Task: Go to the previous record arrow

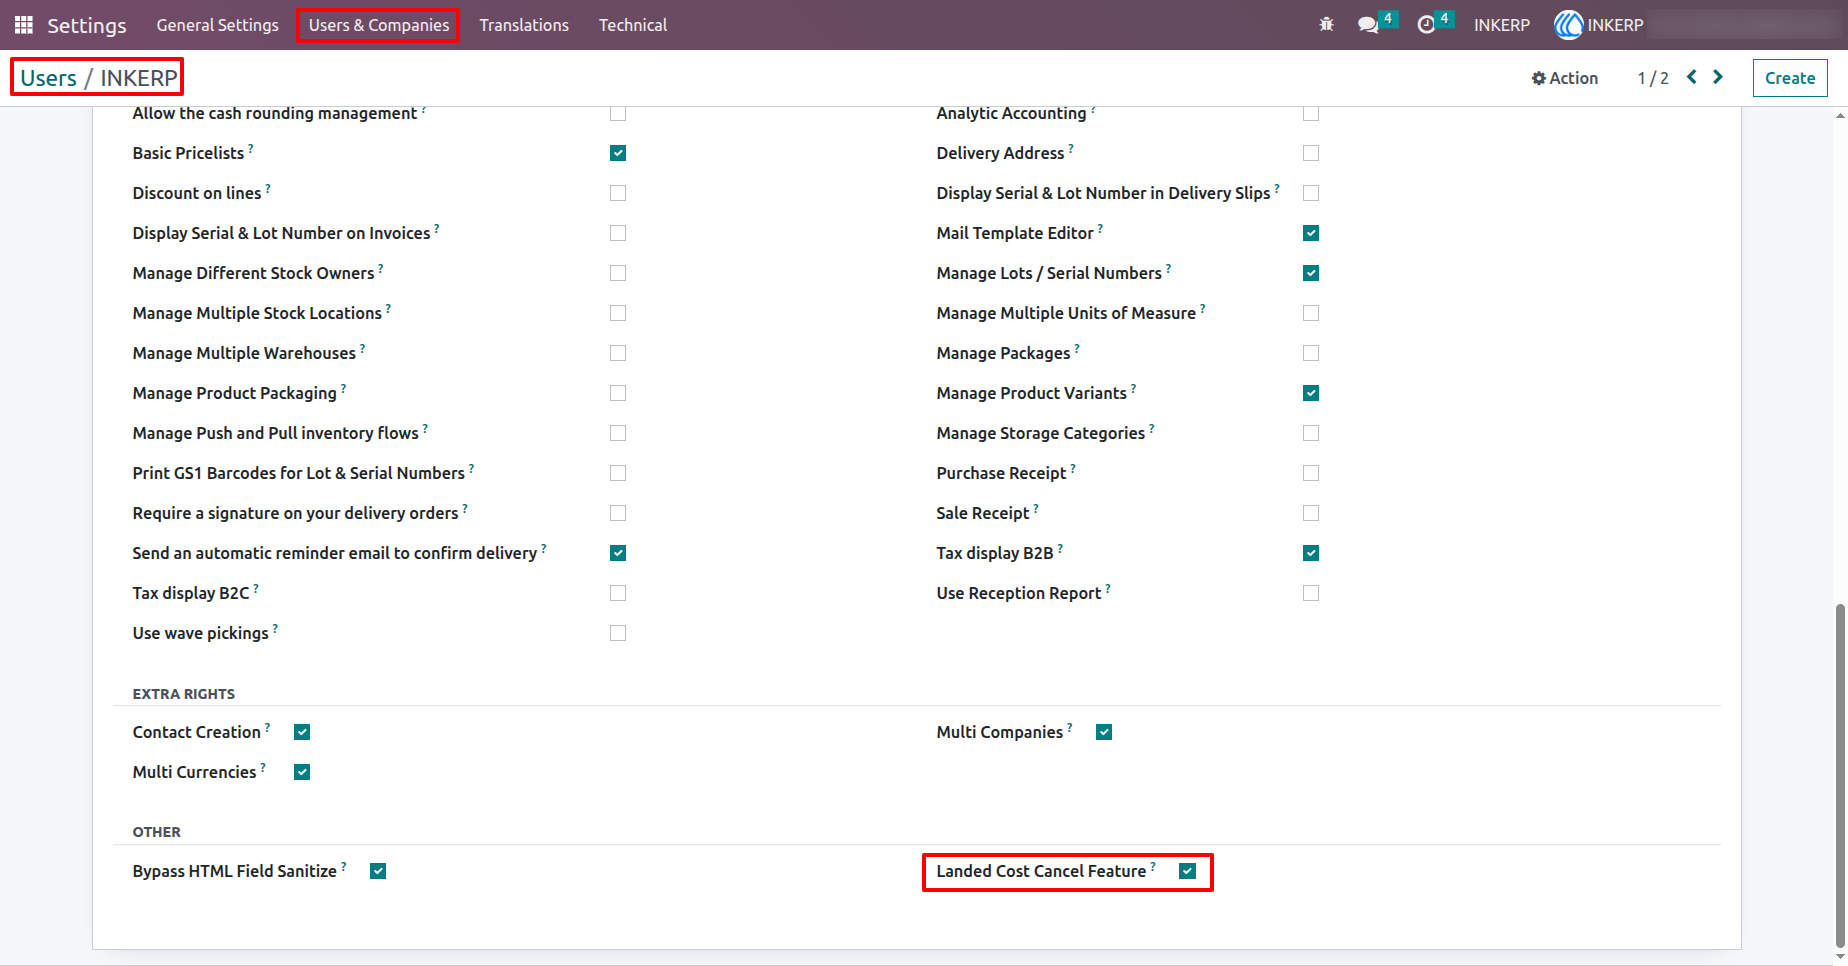Action: pos(1692,77)
